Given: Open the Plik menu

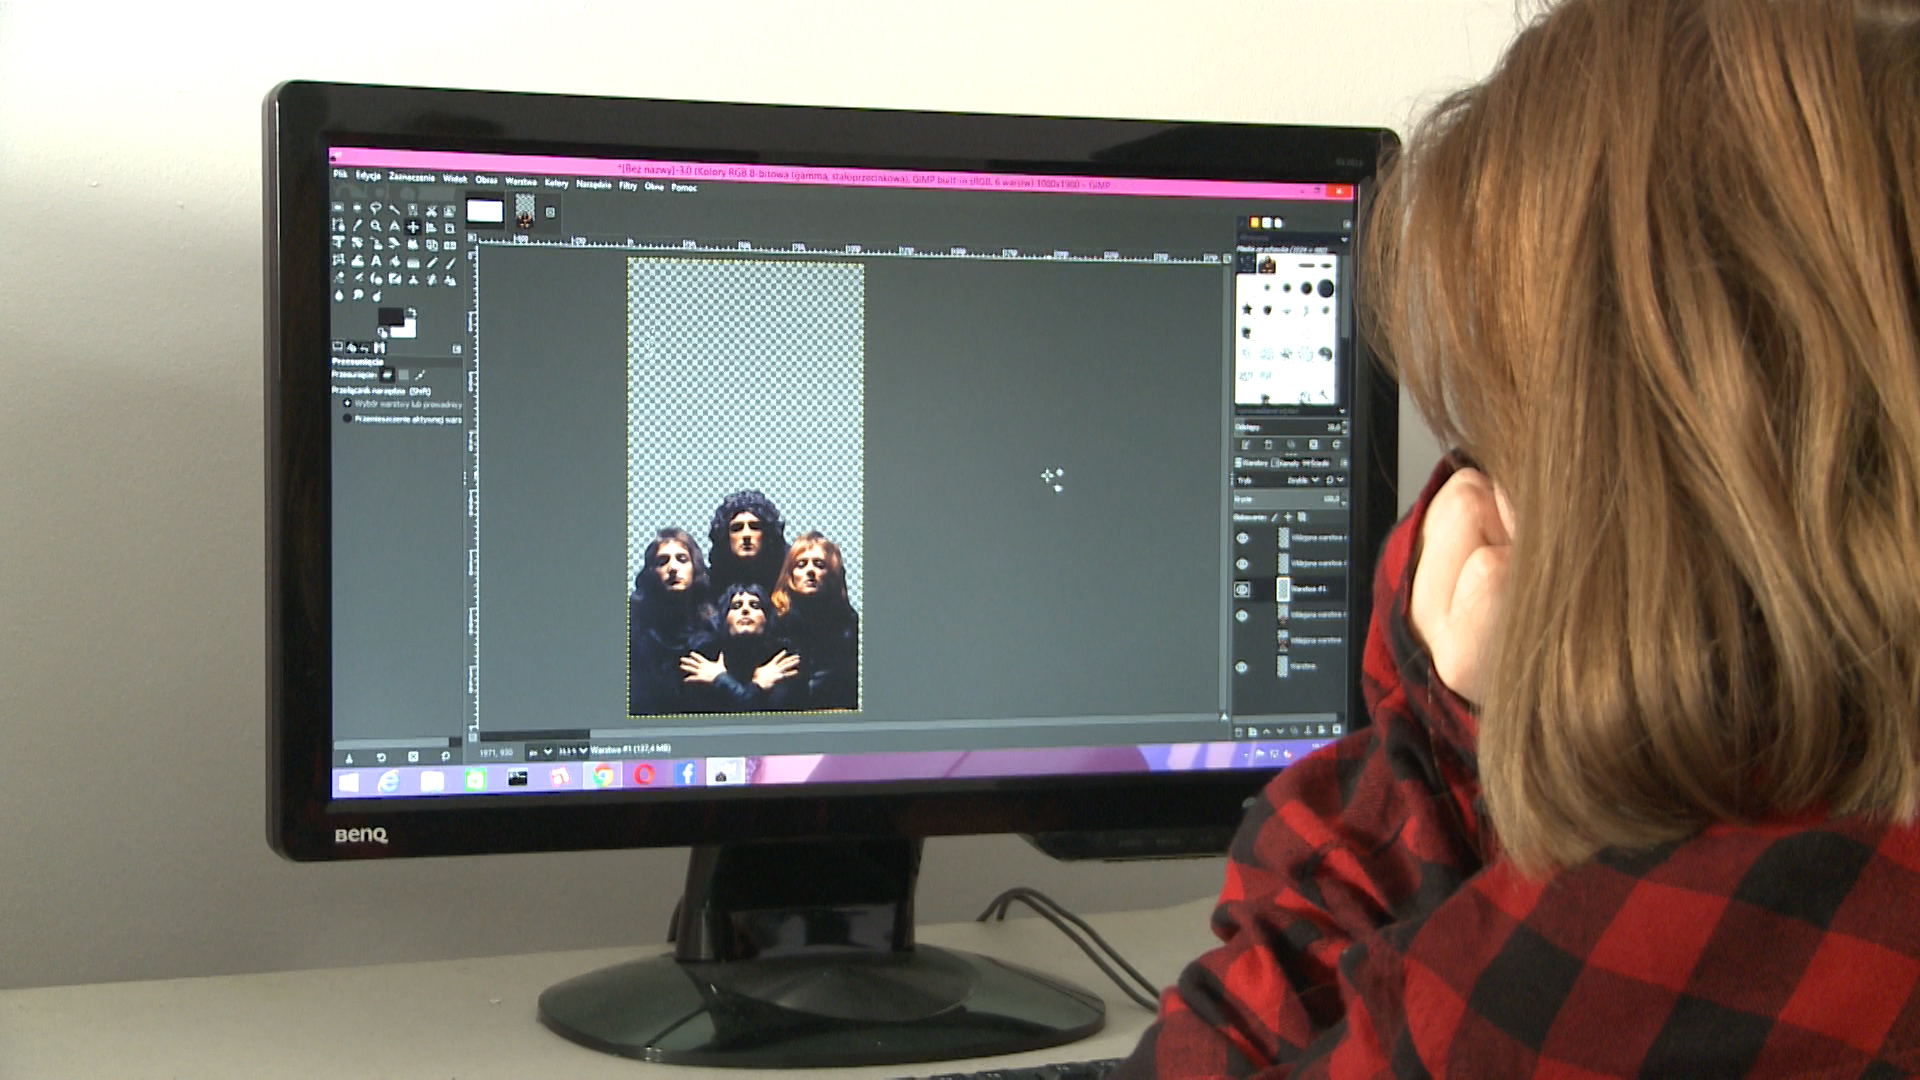Looking at the screenshot, I should point(340,173).
